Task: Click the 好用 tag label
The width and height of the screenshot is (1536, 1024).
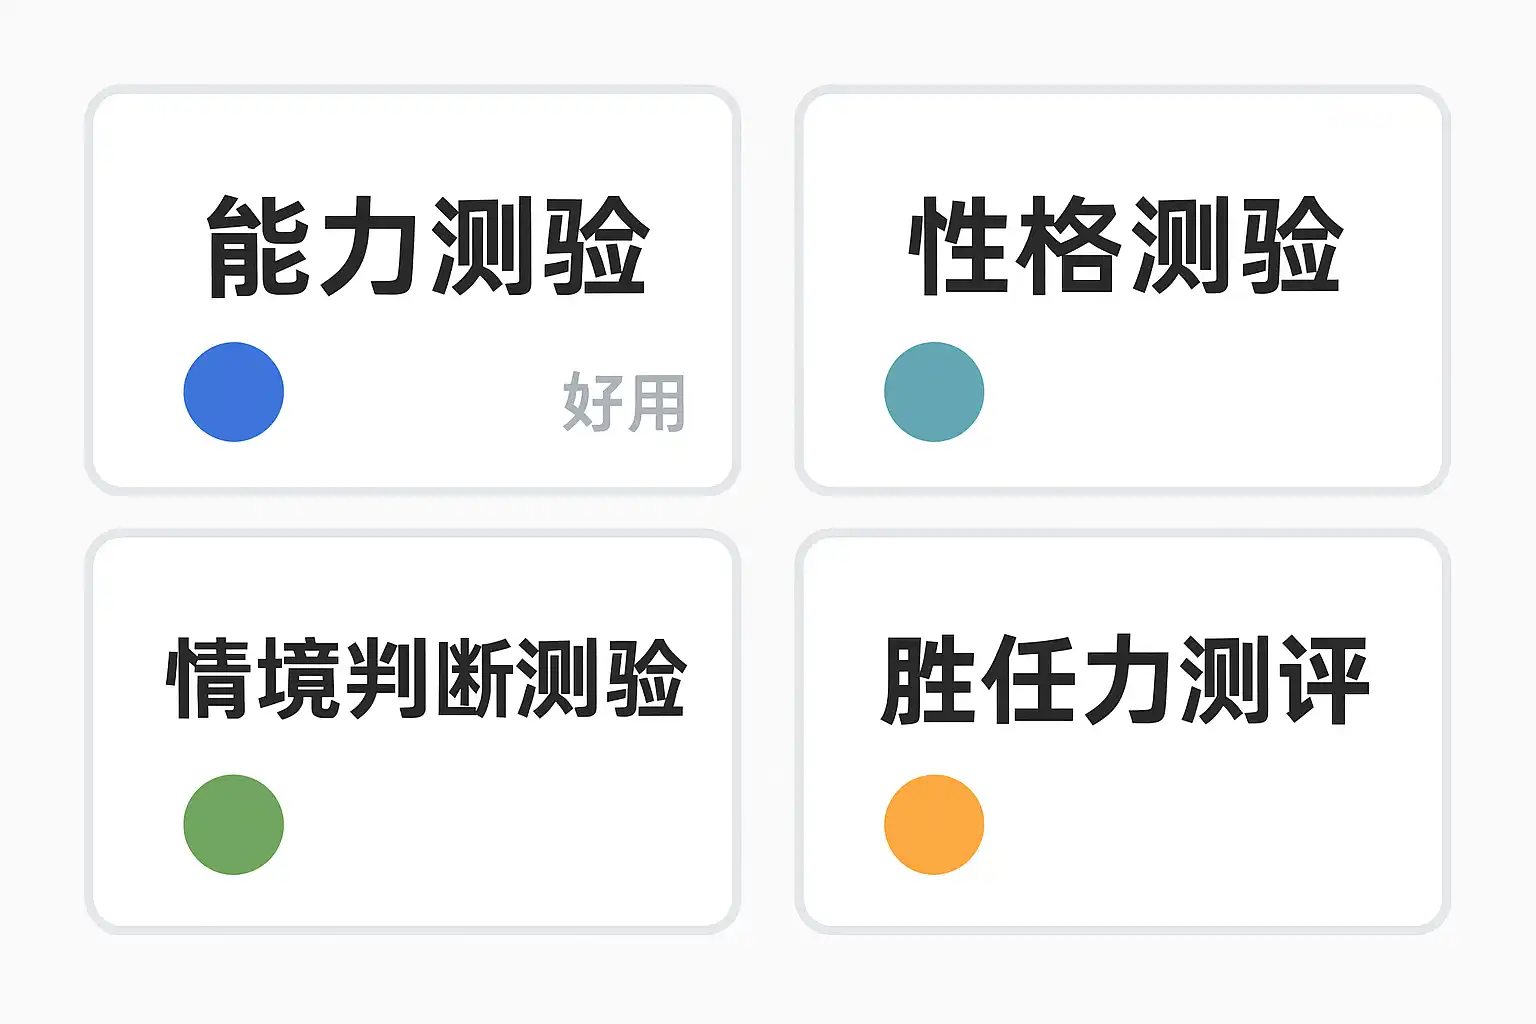Action: point(624,402)
